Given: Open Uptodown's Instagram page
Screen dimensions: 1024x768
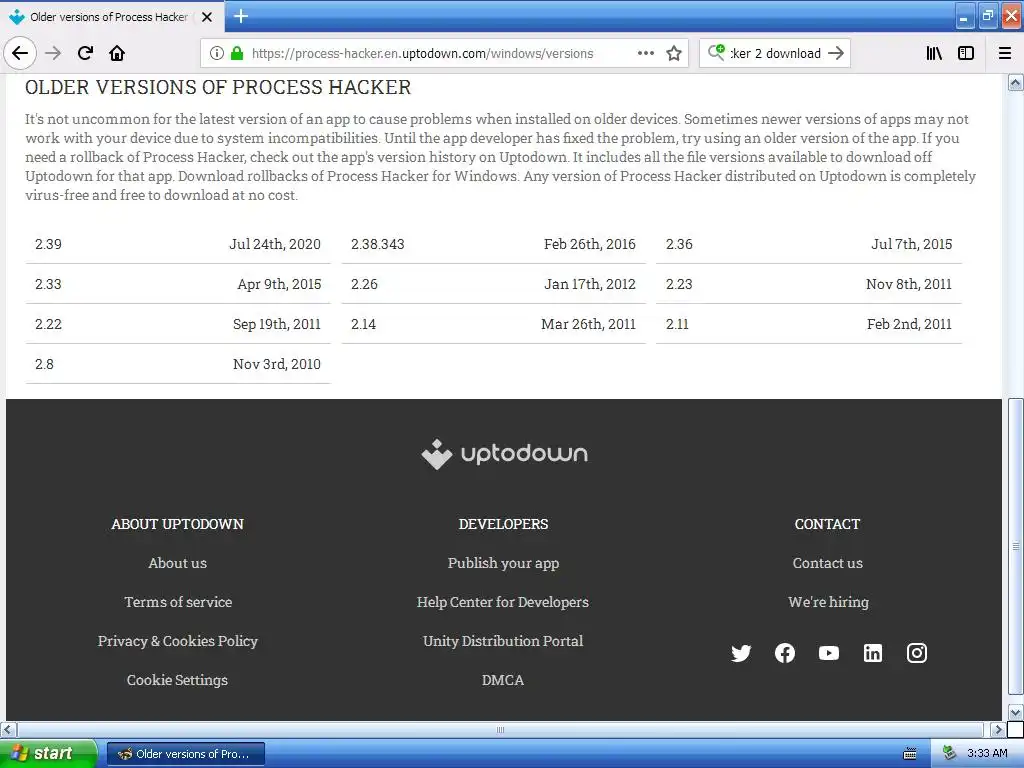Looking at the screenshot, I should point(917,653).
